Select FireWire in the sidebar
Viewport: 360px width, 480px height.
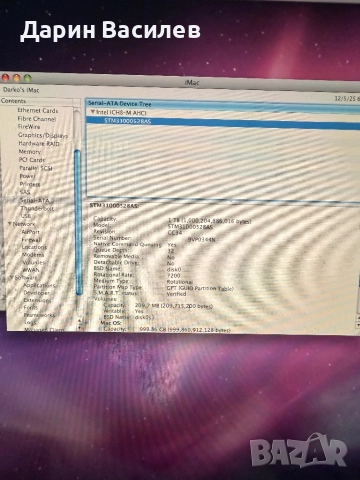coord(29,127)
